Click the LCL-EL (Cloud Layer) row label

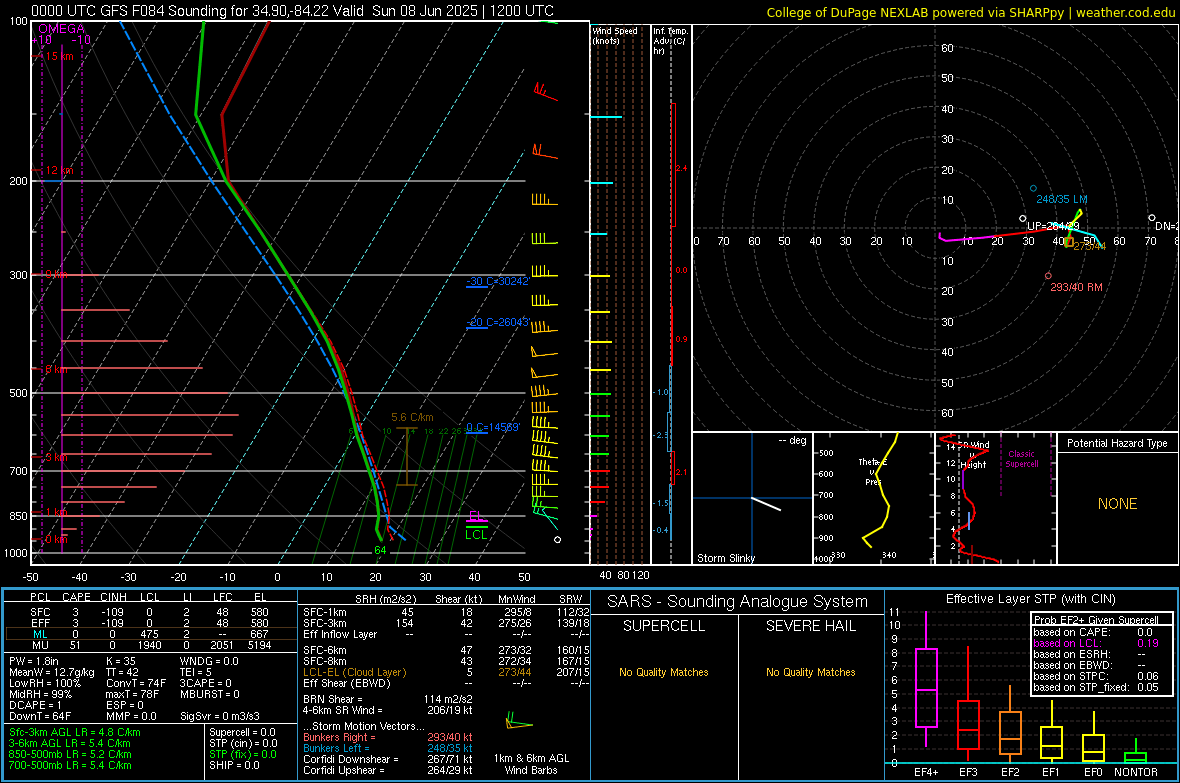point(354,672)
